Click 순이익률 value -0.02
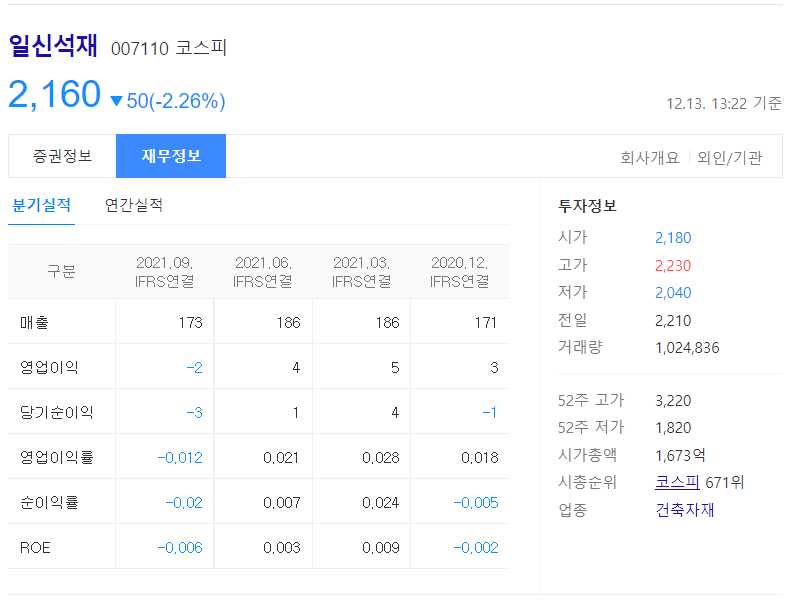The width and height of the screenshot is (793, 600). coord(184,502)
